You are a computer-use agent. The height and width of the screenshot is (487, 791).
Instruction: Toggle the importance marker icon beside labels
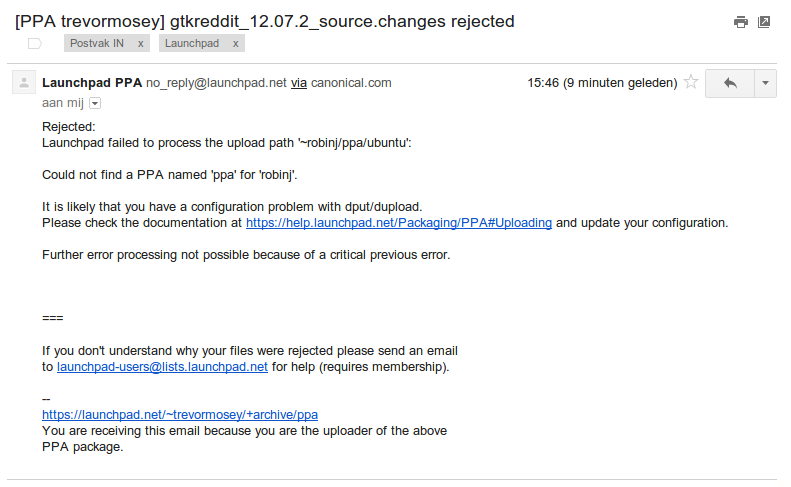pyautogui.click(x=35, y=44)
